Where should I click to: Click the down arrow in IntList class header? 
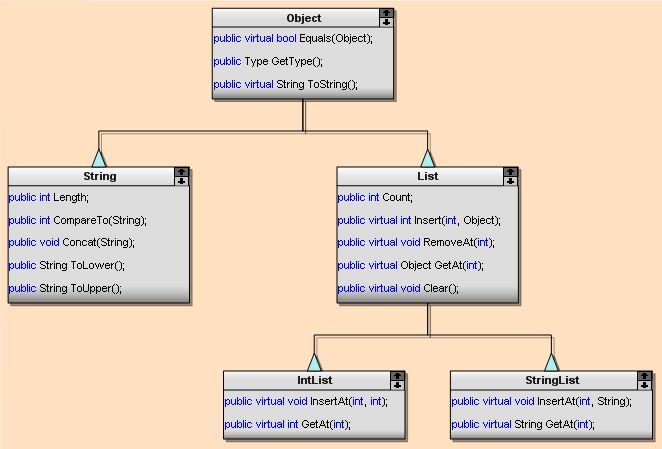click(397, 385)
